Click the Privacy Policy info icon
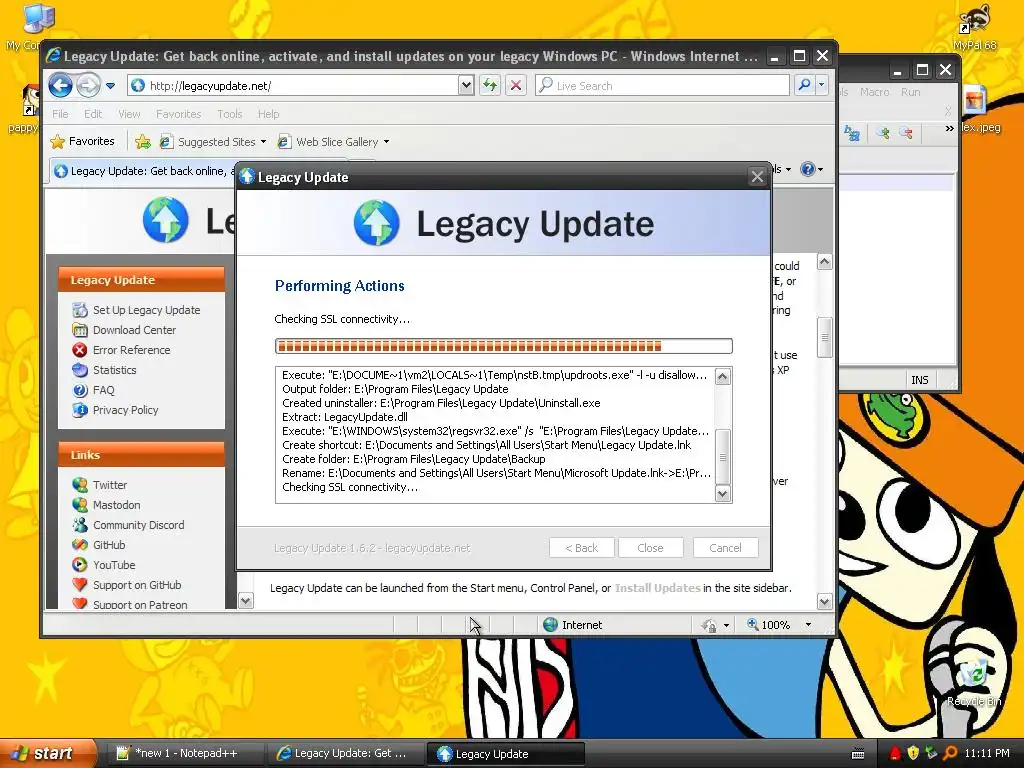This screenshot has width=1024, height=768. pyautogui.click(x=80, y=410)
